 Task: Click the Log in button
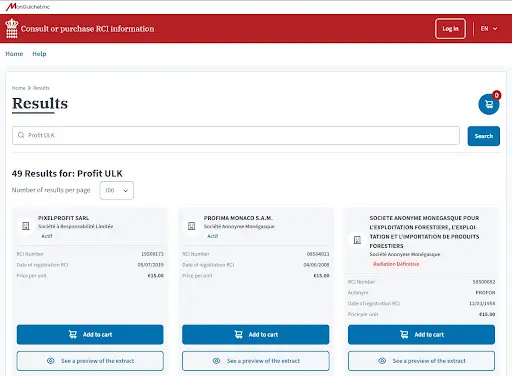click(450, 29)
